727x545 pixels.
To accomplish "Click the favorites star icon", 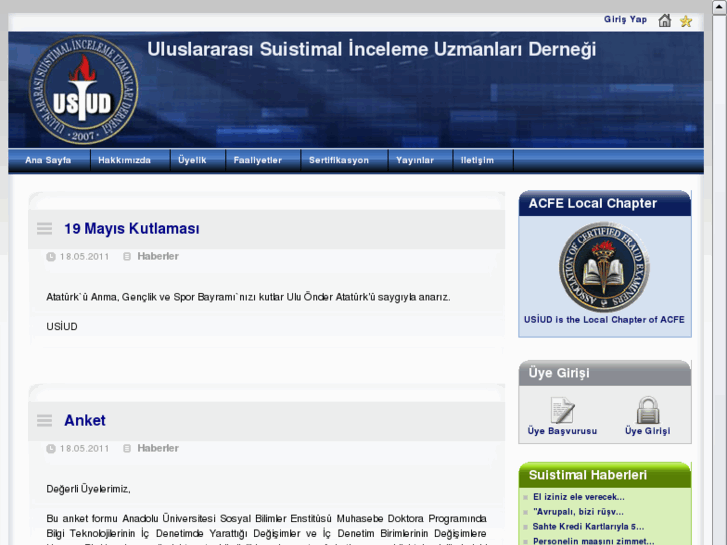I will (x=686, y=21).
